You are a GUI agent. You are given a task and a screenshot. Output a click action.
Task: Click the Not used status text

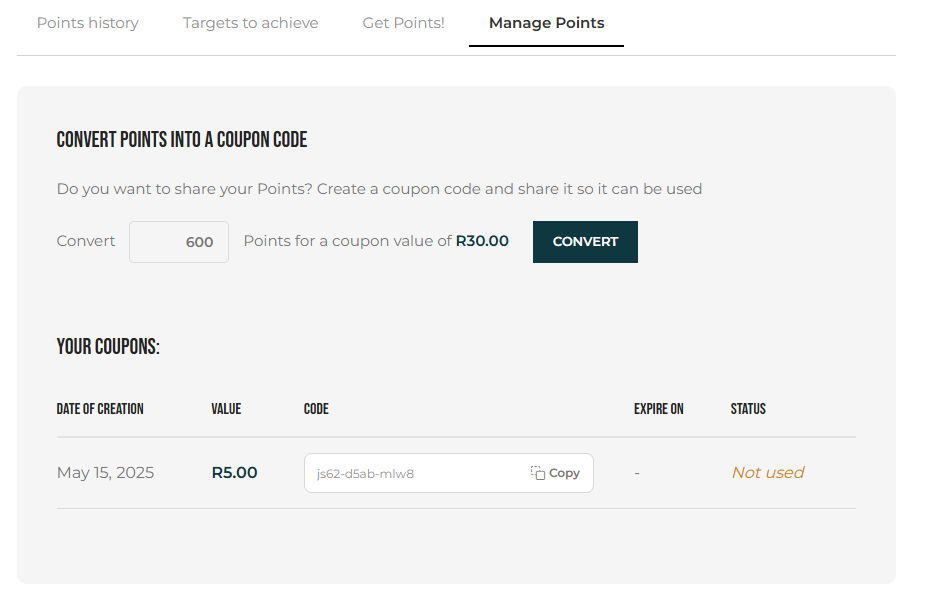[768, 473]
